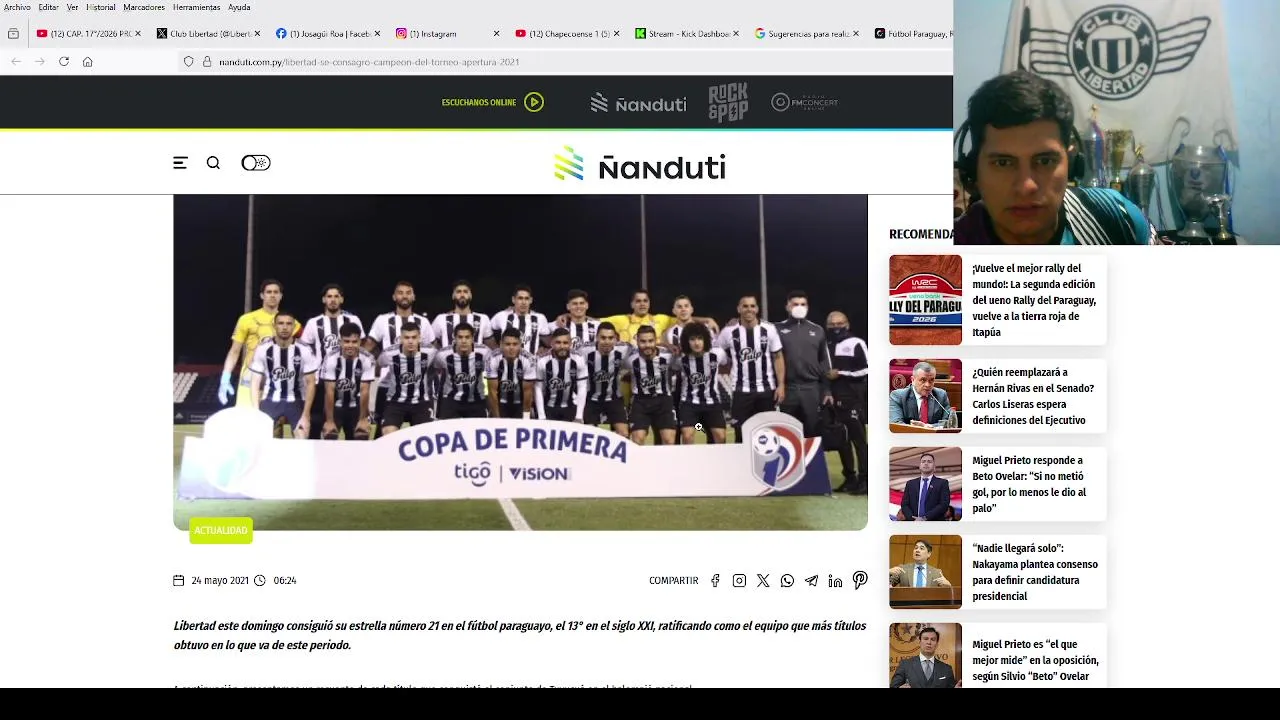The height and width of the screenshot is (720, 1280).
Task: Open the Hernán Rivas Senado article link
Action: [1033, 396]
